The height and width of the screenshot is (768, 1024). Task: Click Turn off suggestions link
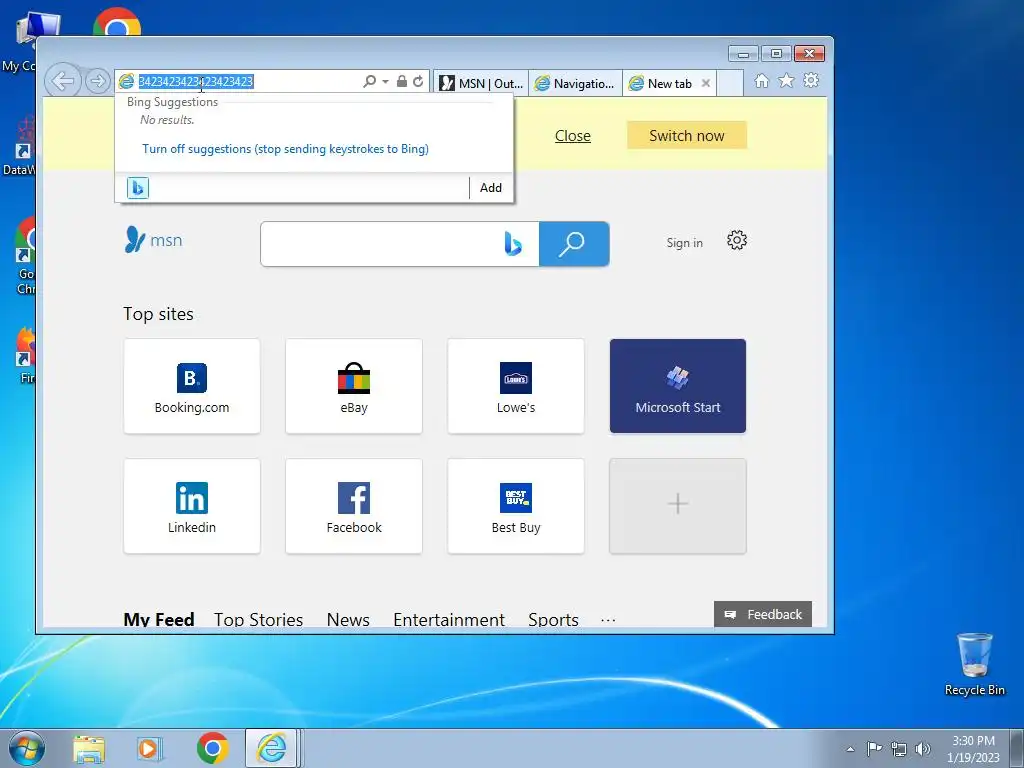[285, 149]
